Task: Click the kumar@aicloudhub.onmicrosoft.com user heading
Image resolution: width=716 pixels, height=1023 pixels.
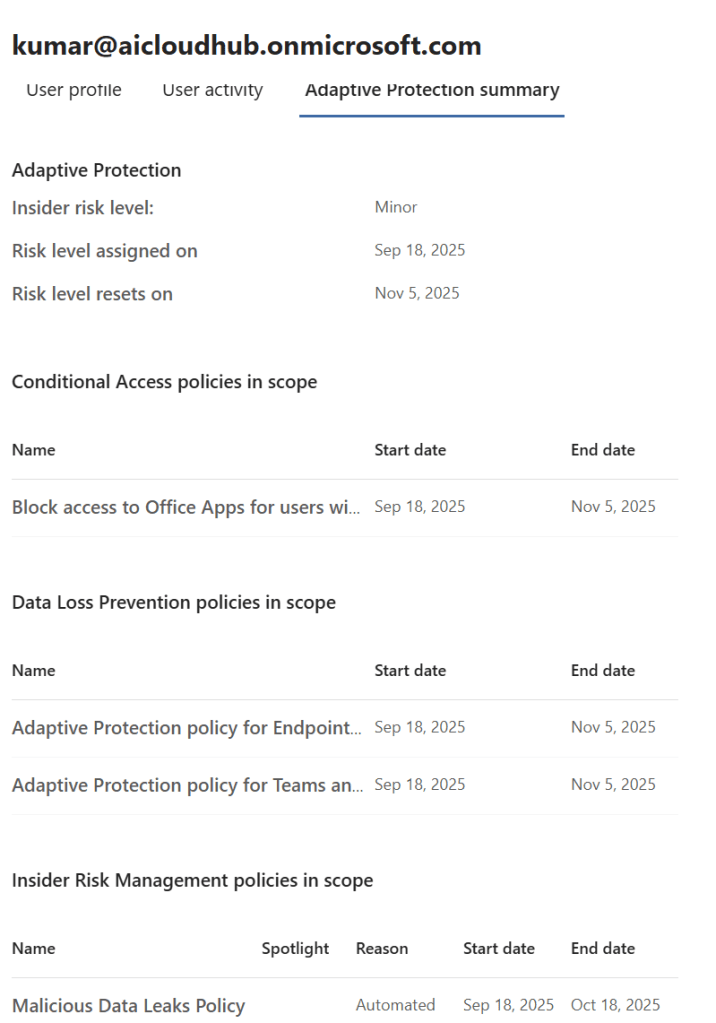Action: [246, 45]
